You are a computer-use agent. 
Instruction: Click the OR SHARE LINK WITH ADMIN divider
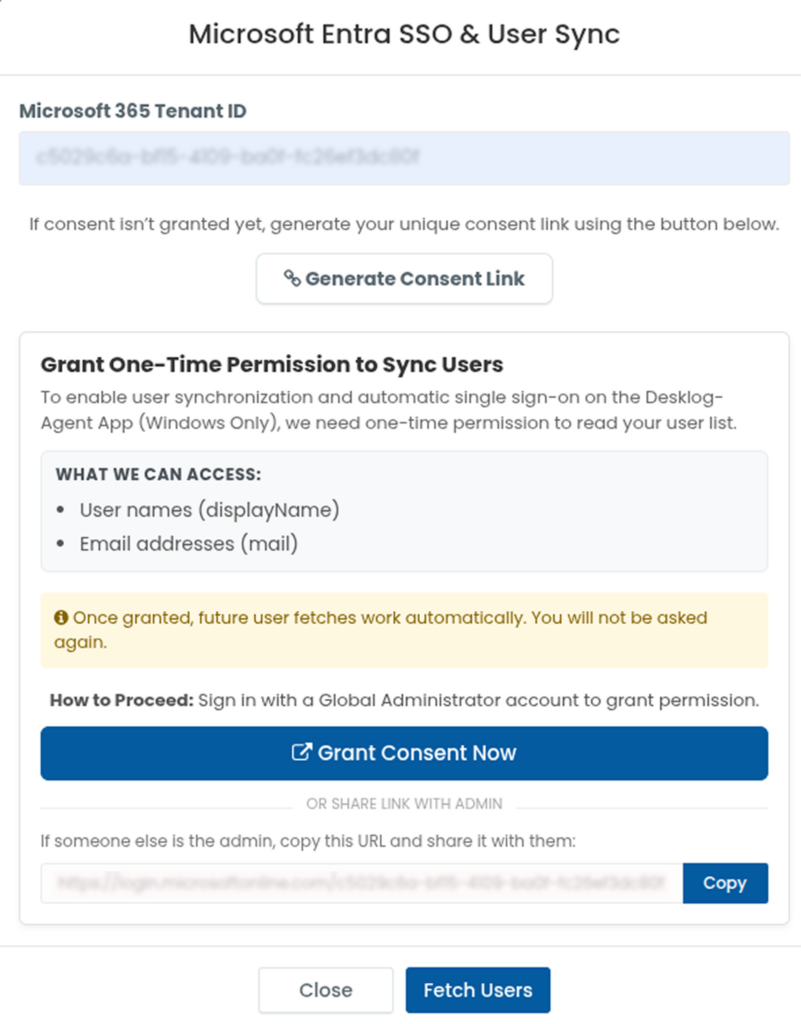point(404,804)
